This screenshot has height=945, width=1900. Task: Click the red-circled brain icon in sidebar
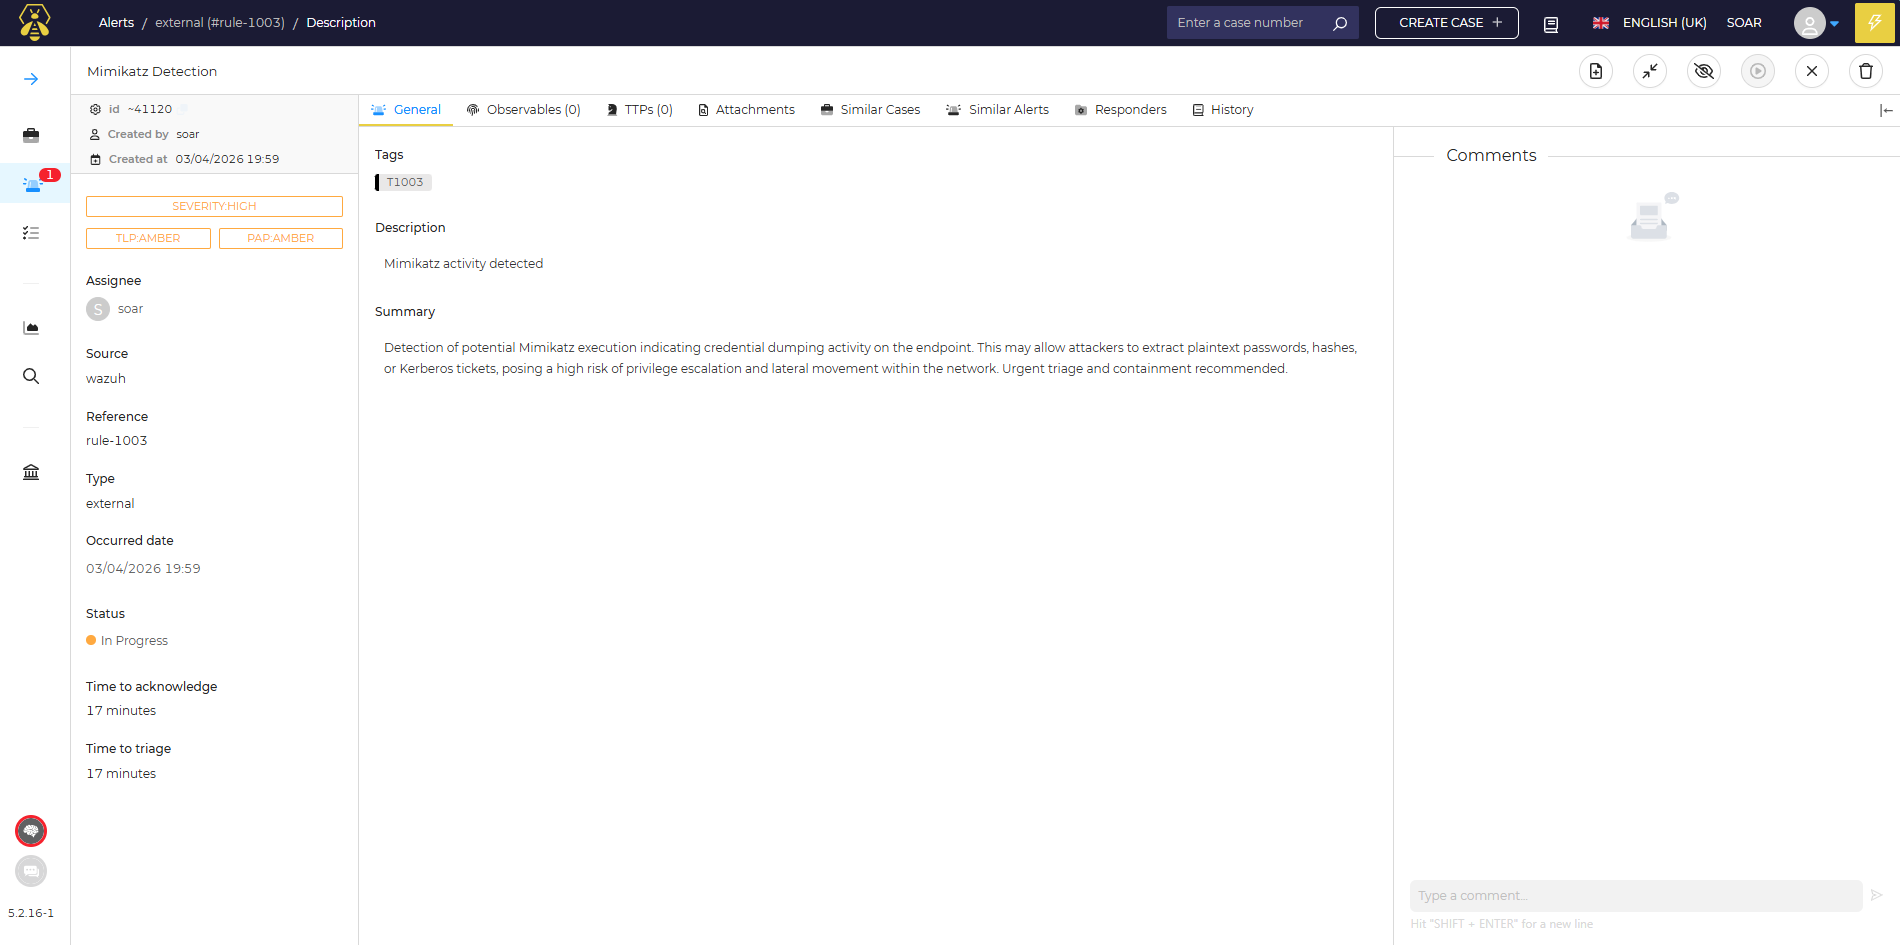coord(31,831)
